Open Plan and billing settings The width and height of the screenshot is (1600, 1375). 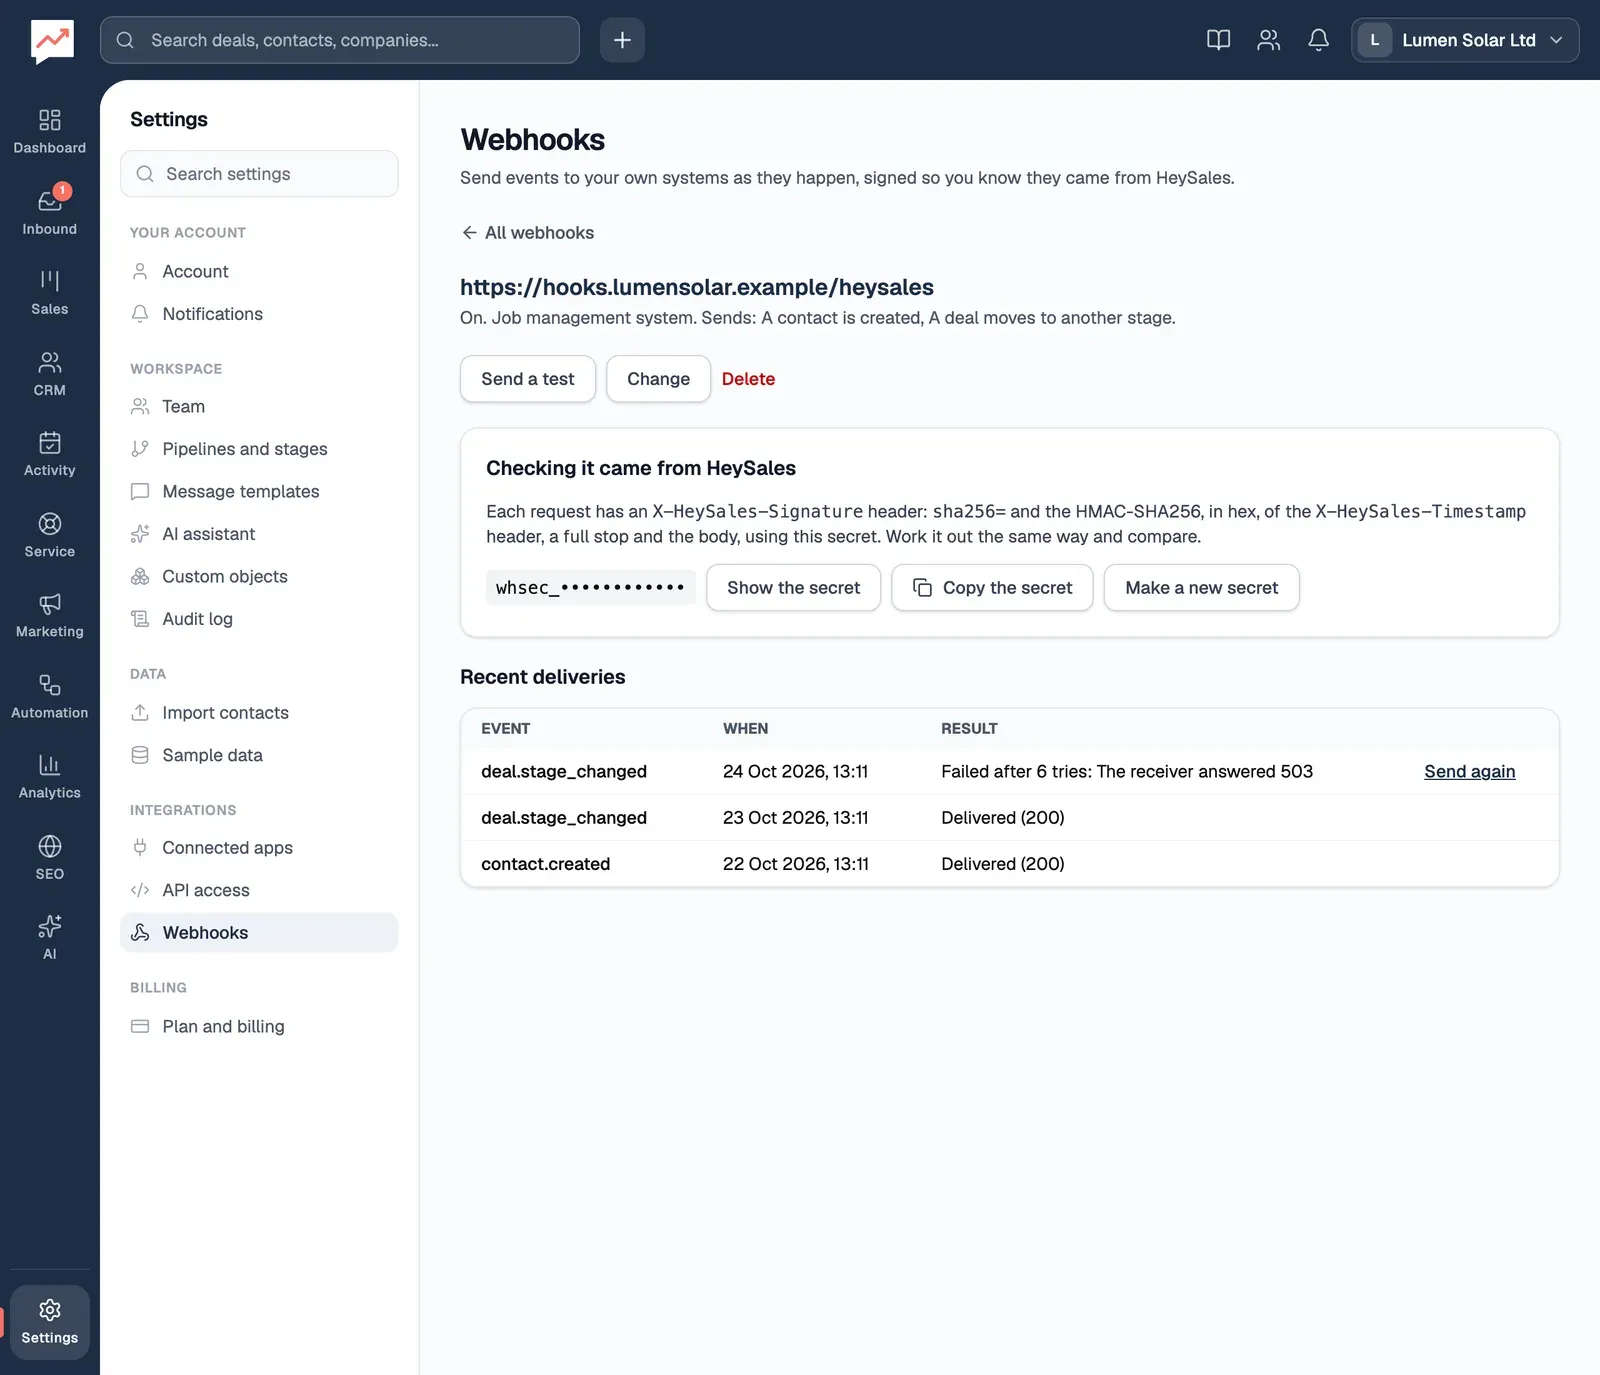[x=259, y=1027]
